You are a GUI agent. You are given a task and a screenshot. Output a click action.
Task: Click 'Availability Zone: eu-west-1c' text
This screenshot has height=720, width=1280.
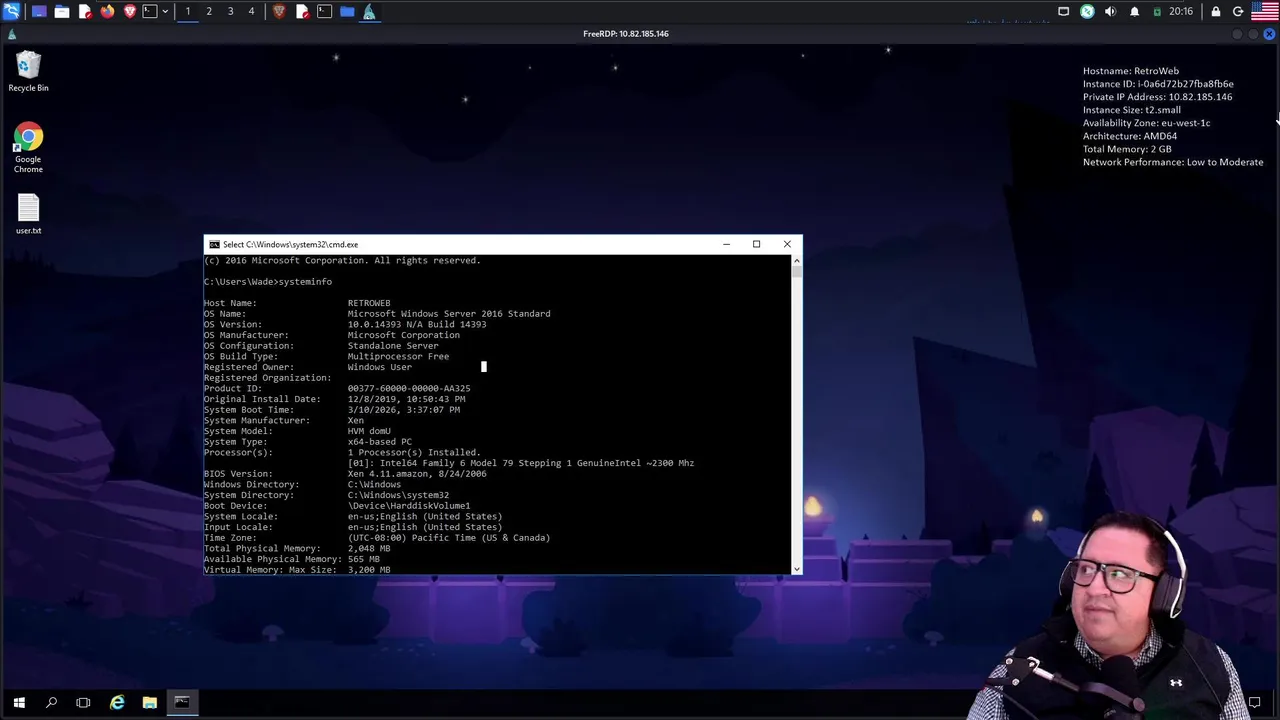pos(1146,123)
